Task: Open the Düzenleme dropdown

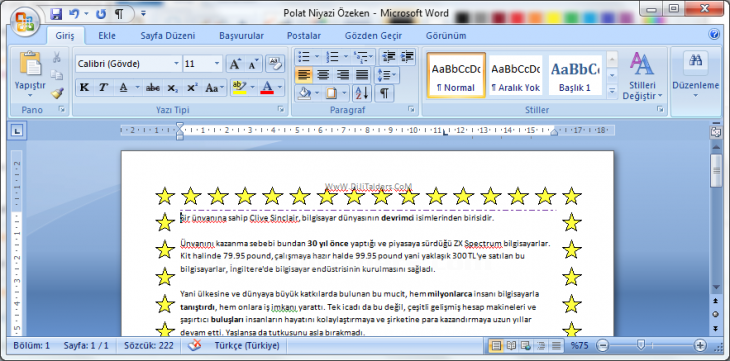Action: [696, 89]
